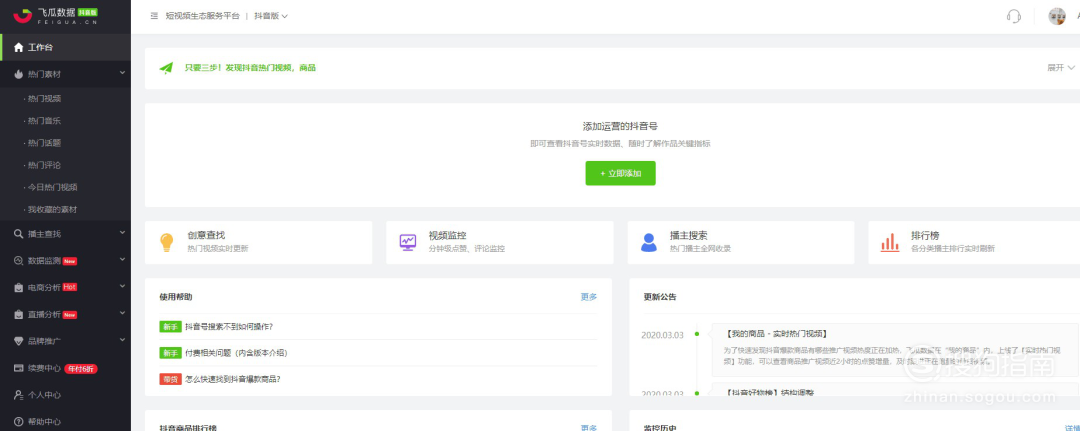Screen dimensions: 1080x431
Task: Click the light bulb 创意查找 icon
Action: (167, 242)
